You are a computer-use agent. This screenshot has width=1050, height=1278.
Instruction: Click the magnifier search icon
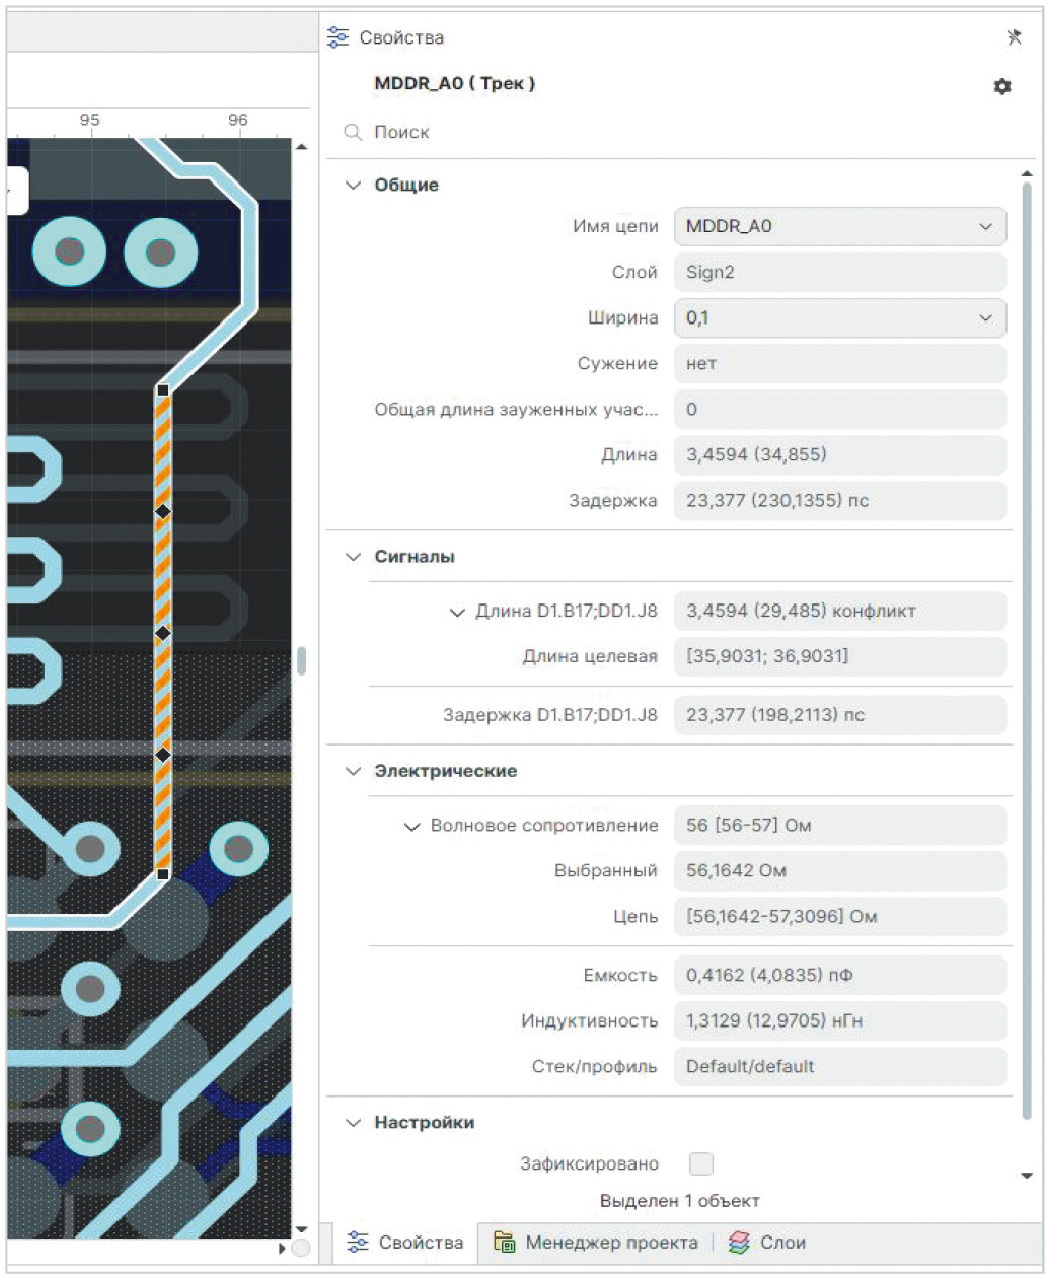(352, 132)
